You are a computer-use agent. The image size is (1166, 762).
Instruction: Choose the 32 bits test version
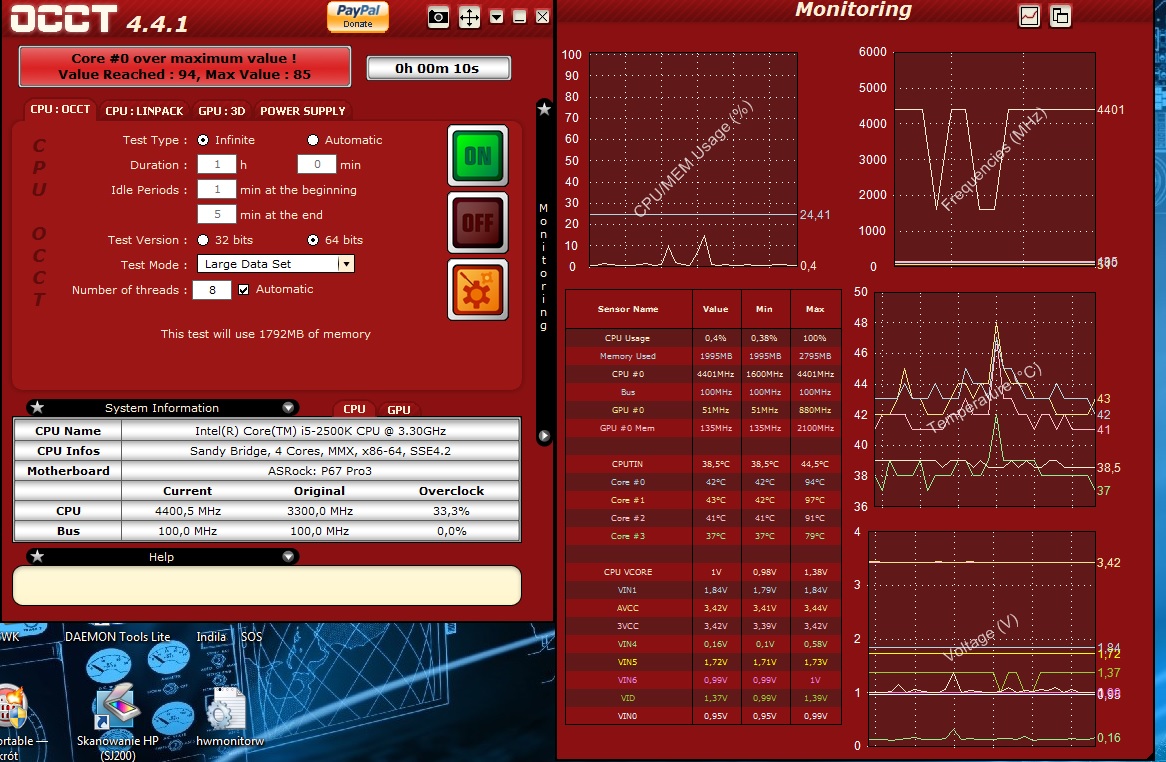(203, 240)
